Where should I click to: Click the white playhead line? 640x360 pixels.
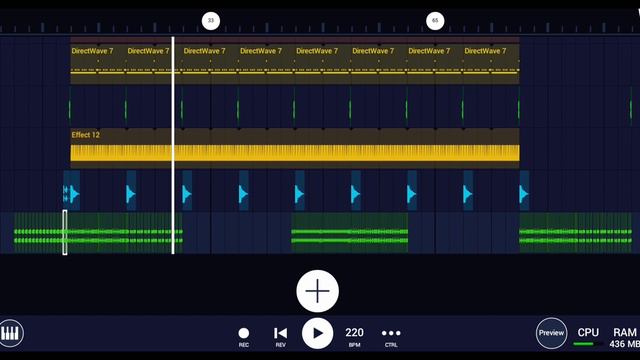pos(173,145)
